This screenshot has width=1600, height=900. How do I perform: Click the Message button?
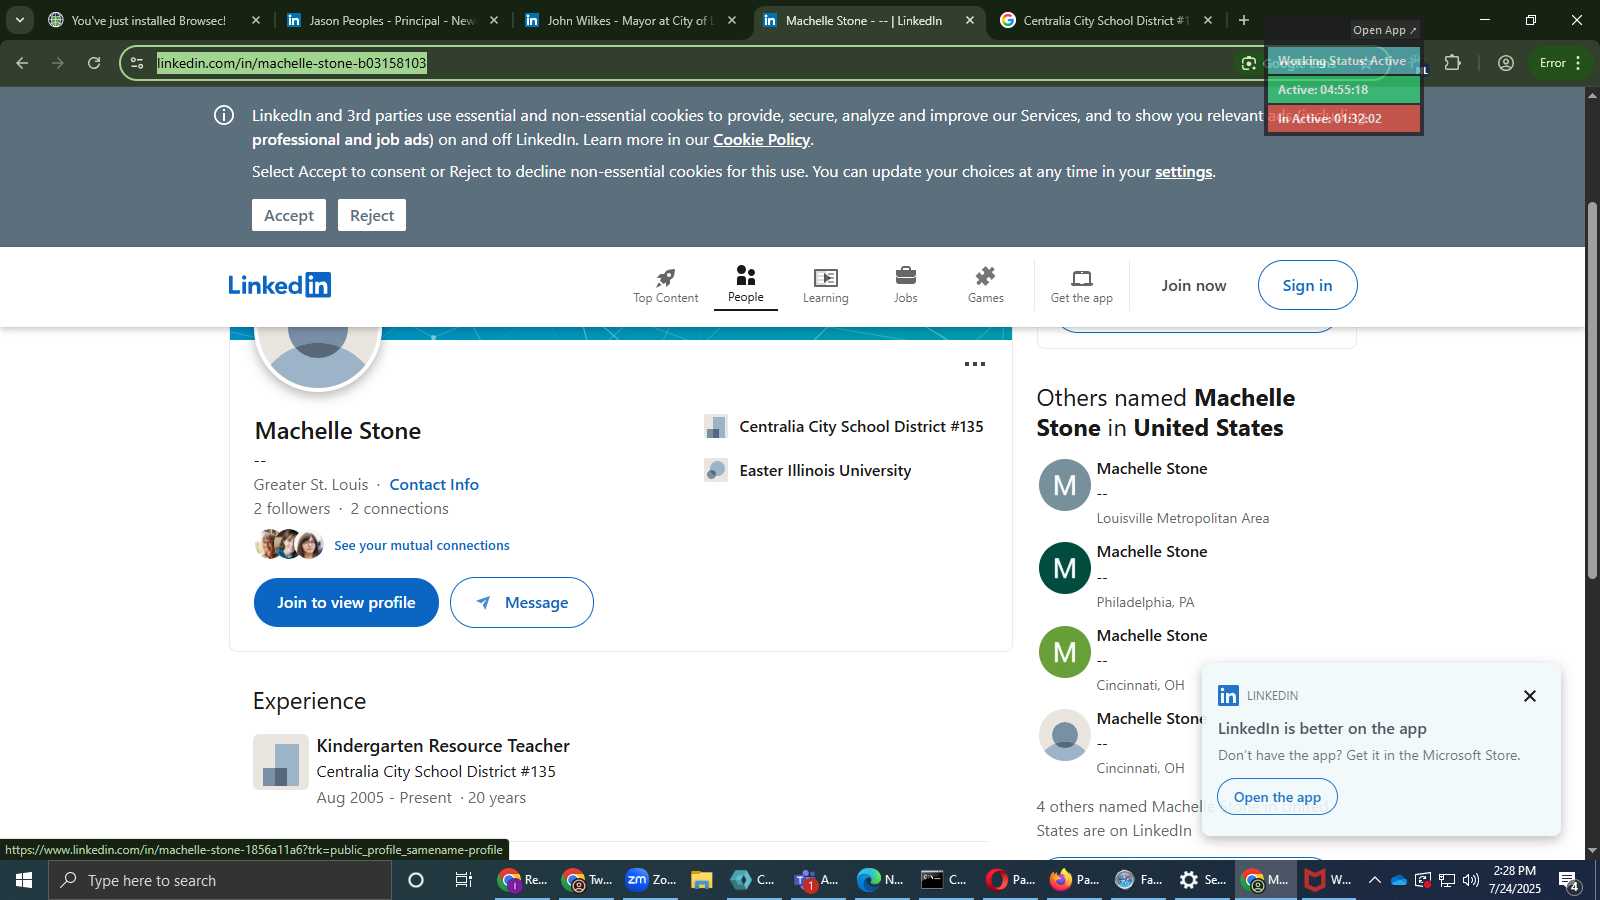pyautogui.click(x=522, y=602)
